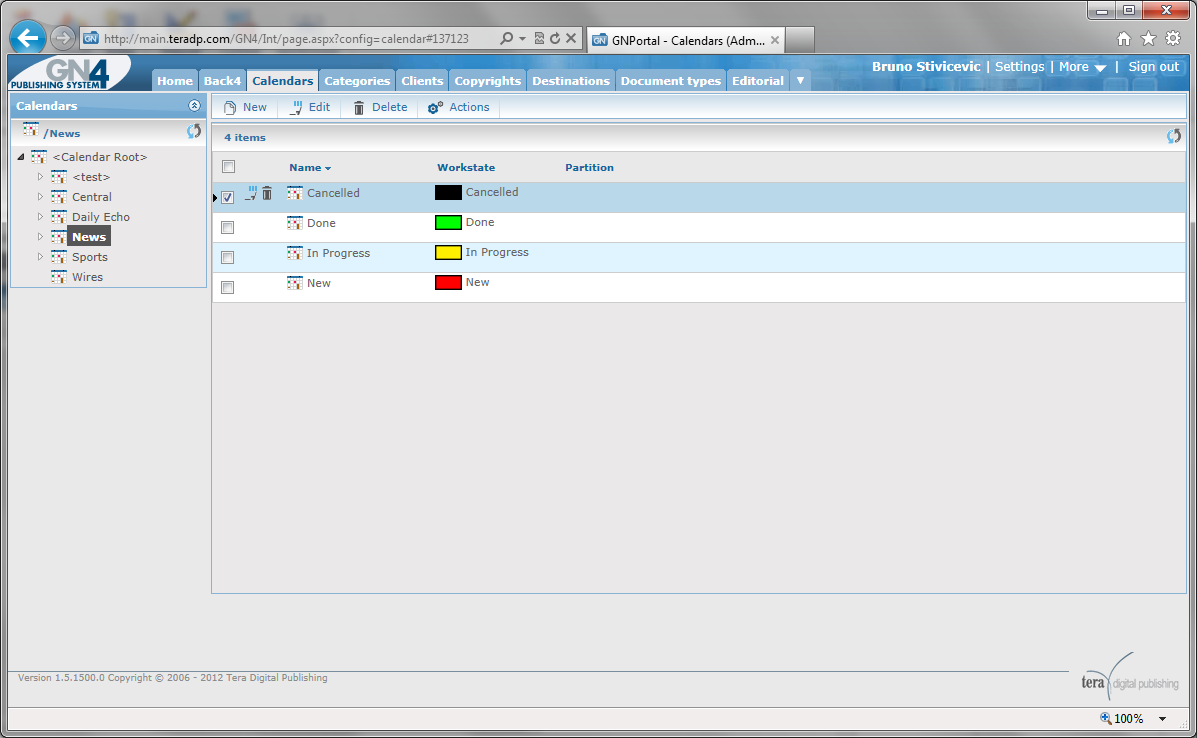Screen dimensions: 1197x738
Task: Click the calendar icon of Sports tree node
Action: tap(59, 257)
